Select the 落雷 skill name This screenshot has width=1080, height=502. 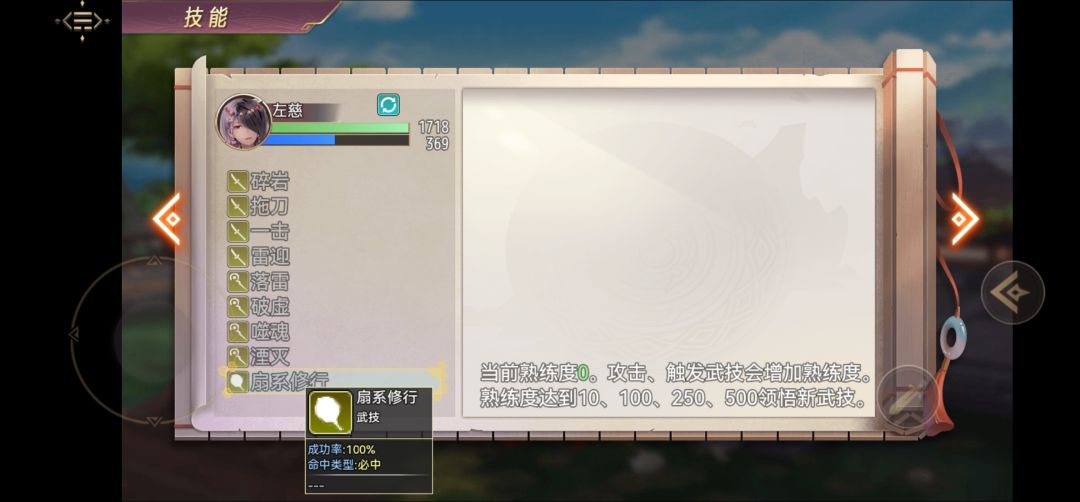coord(269,282)
